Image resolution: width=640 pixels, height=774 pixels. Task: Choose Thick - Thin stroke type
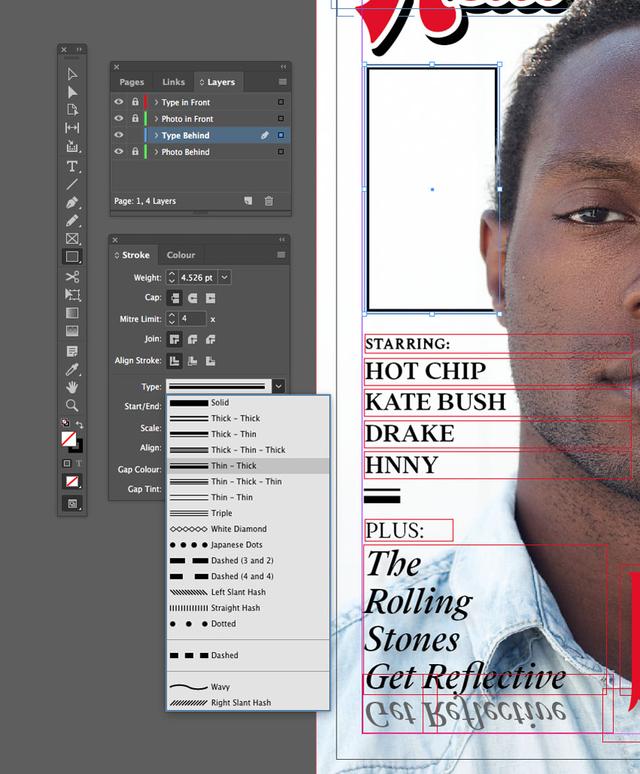click(x=248, y=434)
